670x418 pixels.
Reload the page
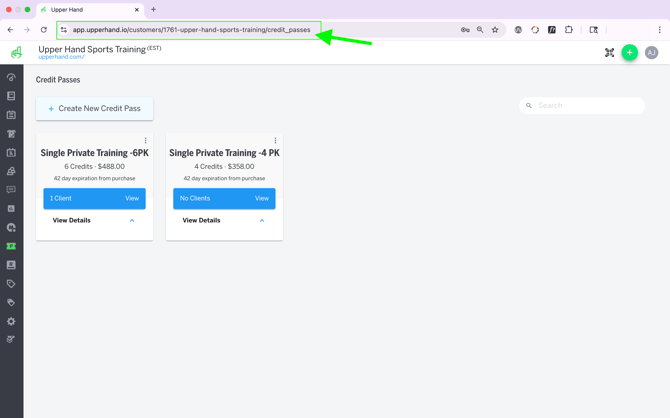coord(44,30)
